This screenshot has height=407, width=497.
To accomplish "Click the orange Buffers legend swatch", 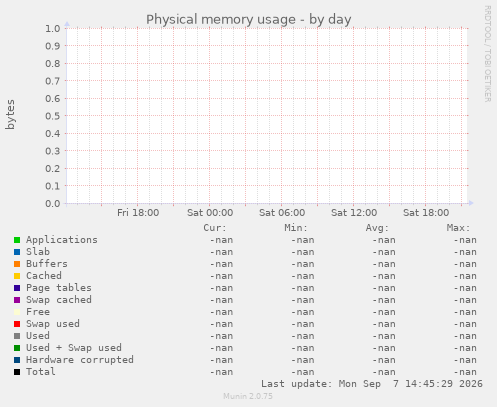I will click(17, 264).
